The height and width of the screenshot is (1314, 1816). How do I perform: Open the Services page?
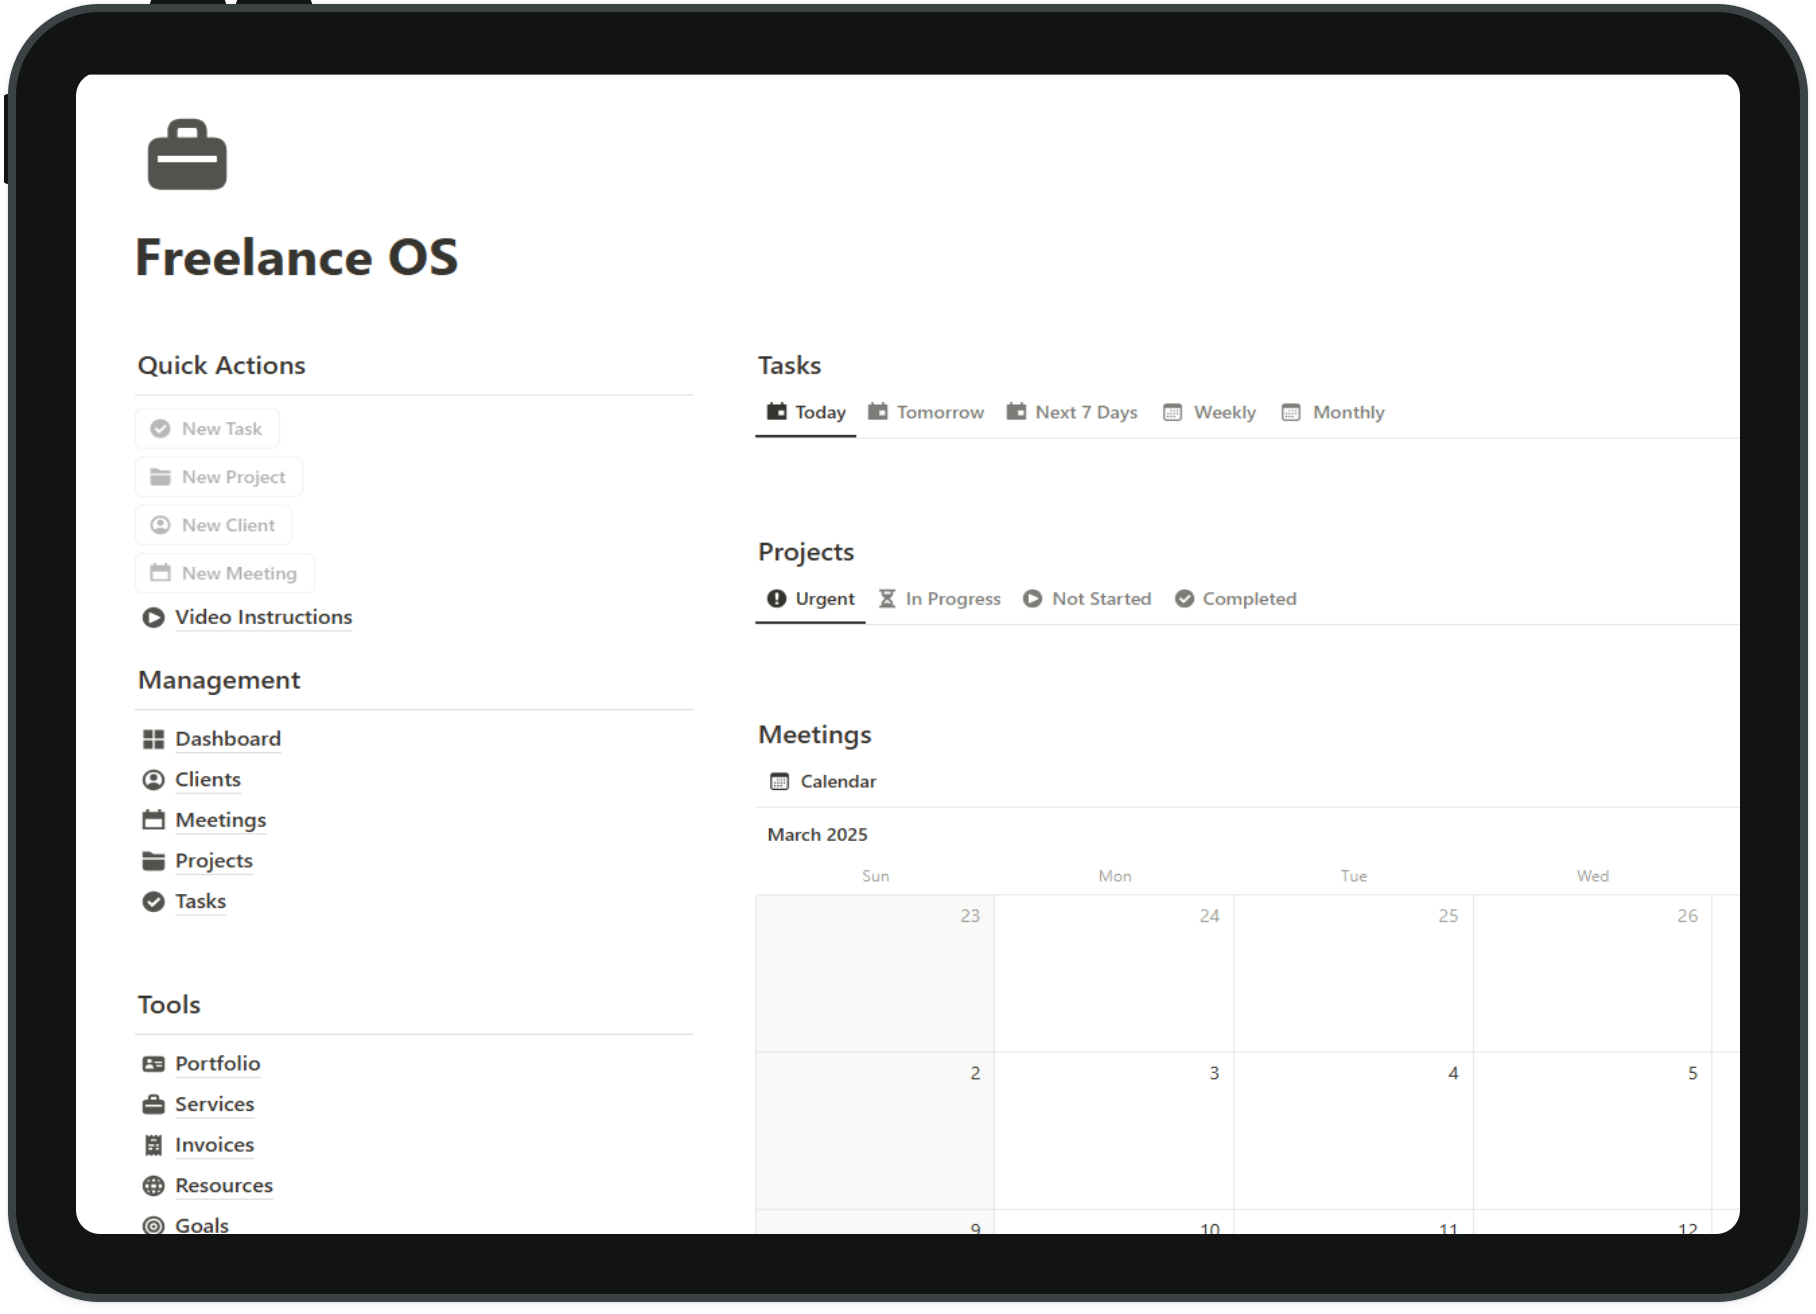(x=215, y=1105)
